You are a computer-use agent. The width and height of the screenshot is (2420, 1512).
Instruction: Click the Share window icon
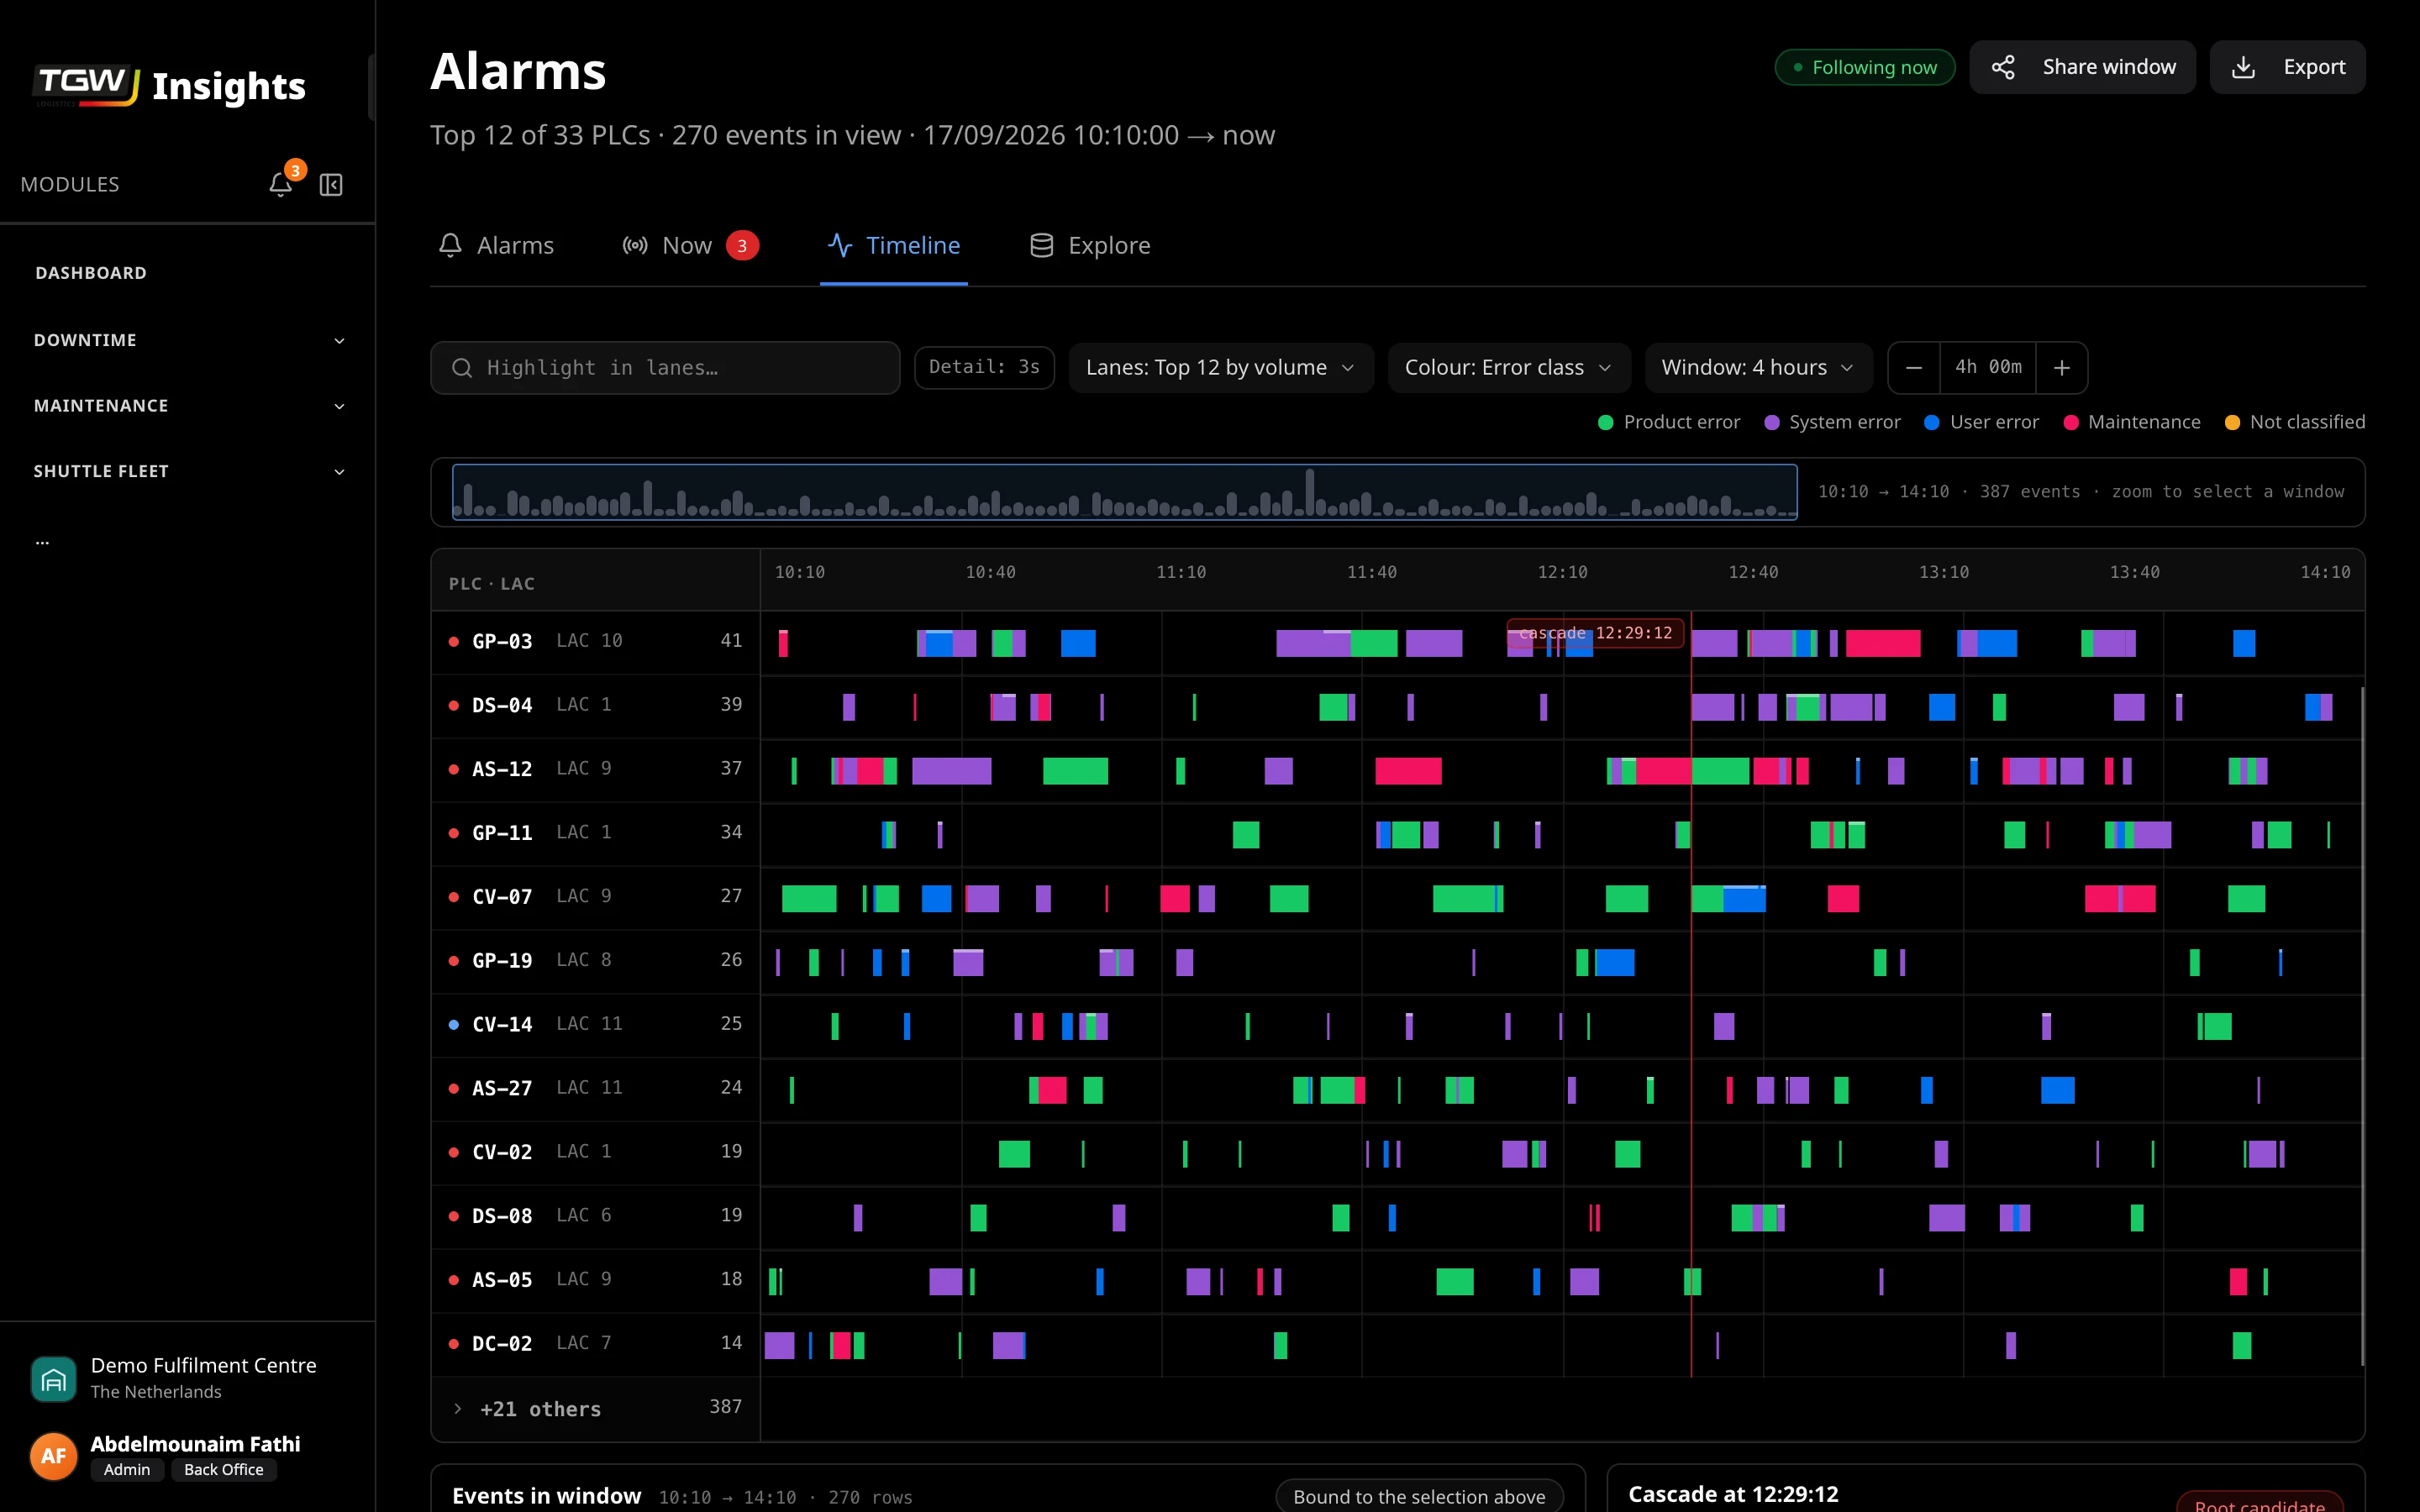(x=2003, y=67)
